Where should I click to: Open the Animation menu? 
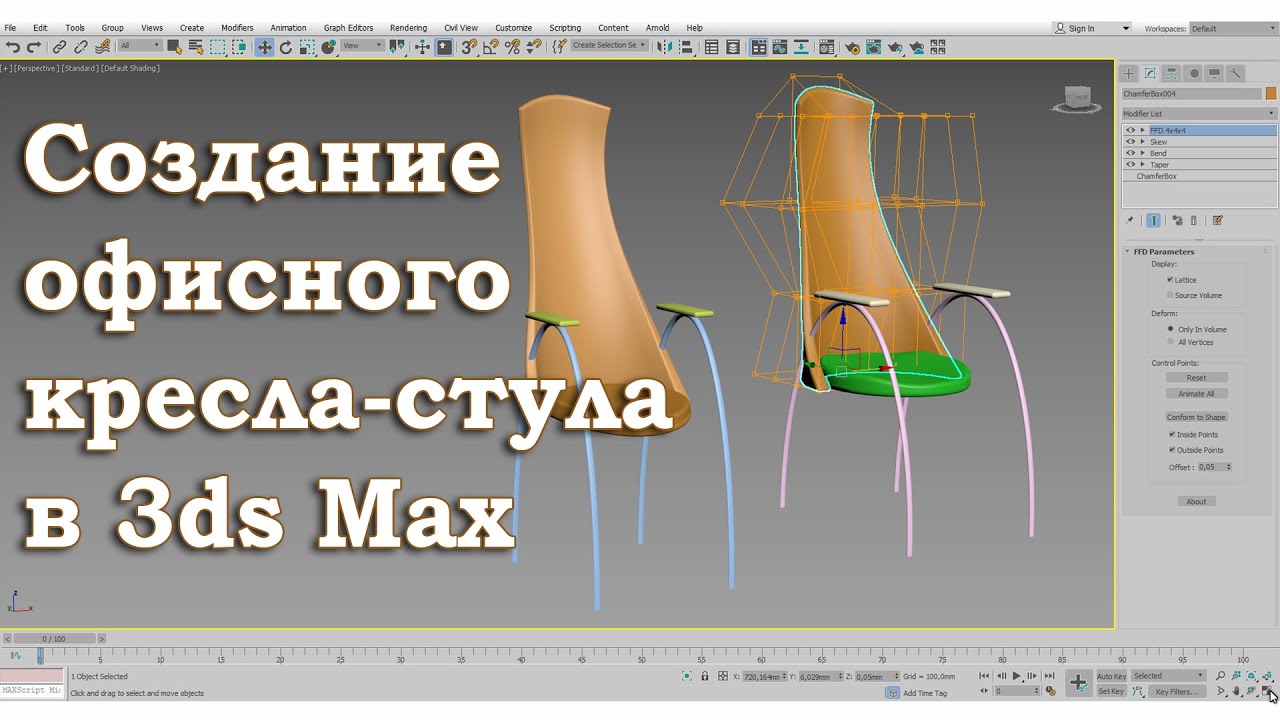[288, 28]
